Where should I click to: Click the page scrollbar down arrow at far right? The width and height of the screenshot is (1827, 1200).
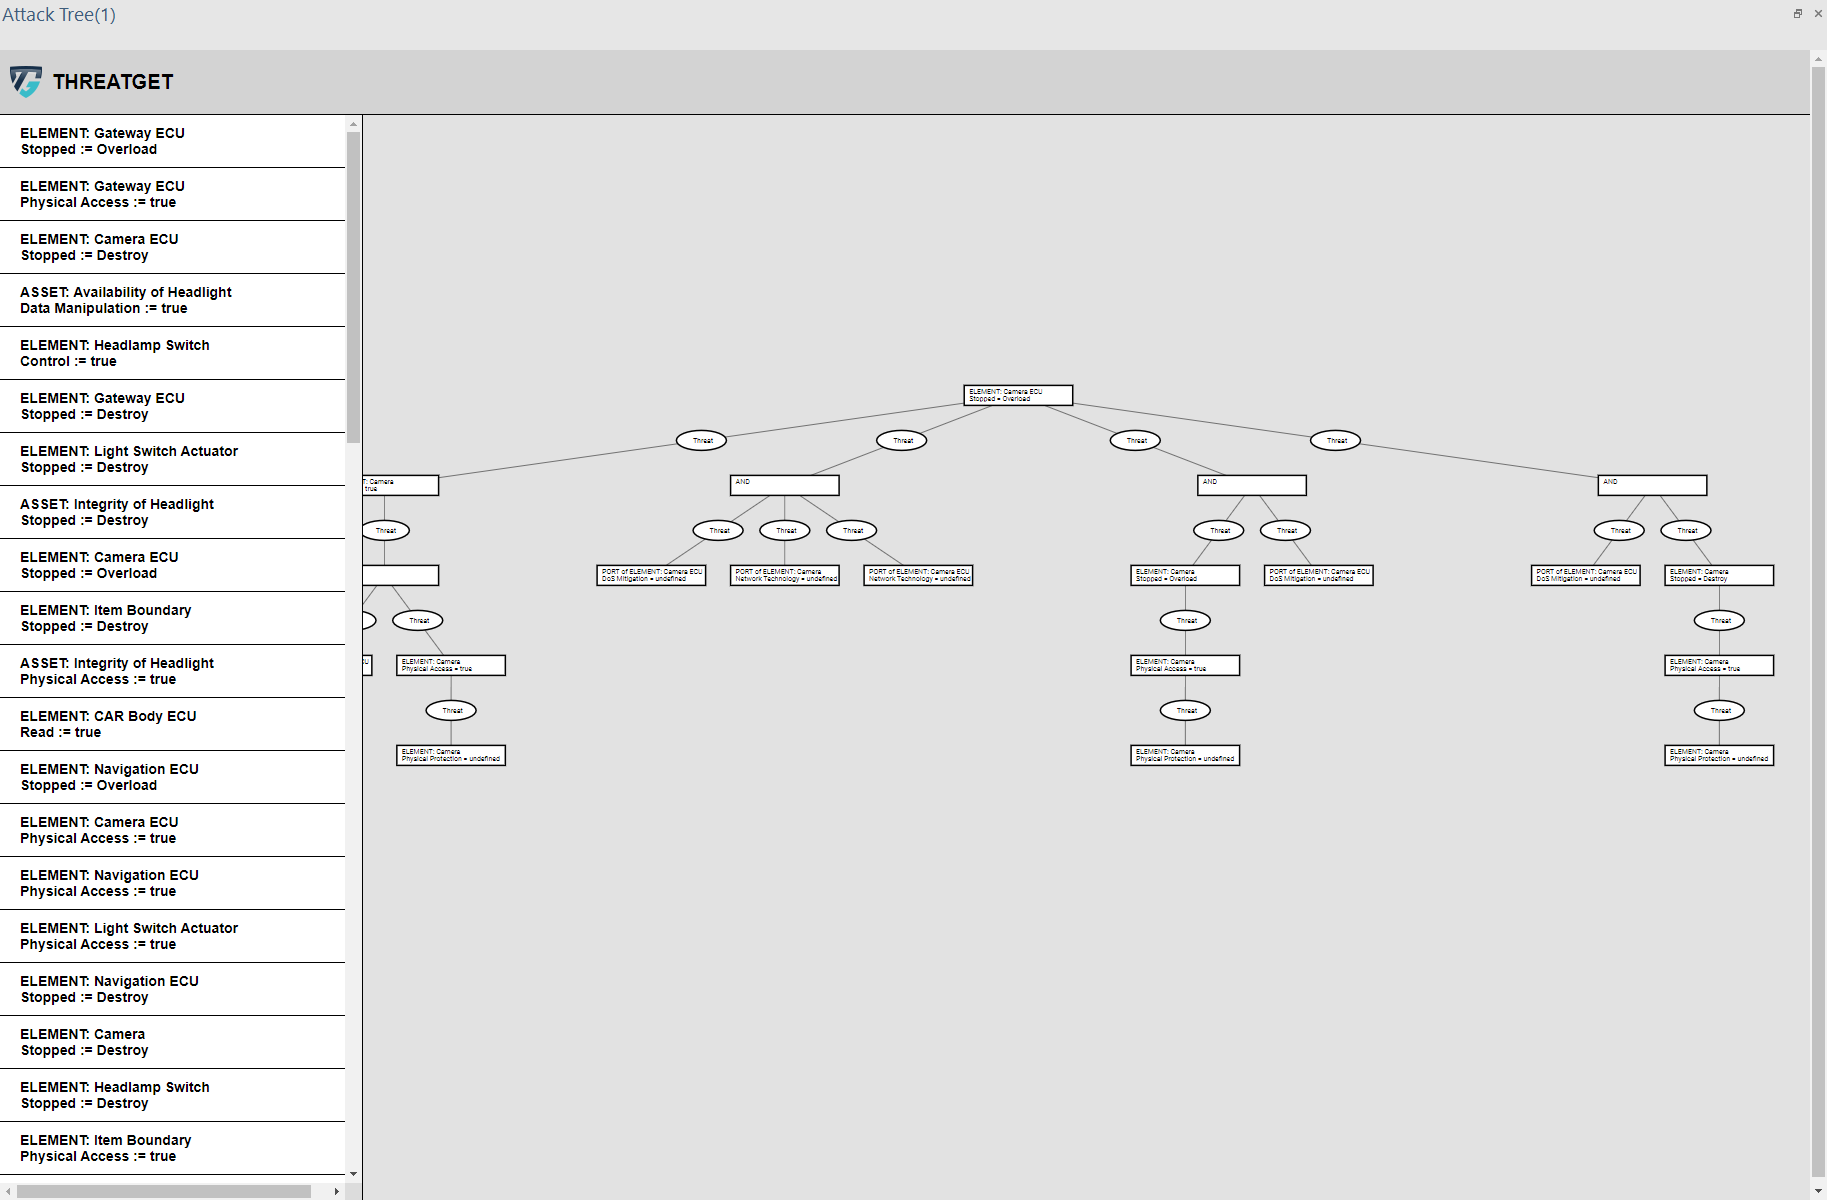1818,1191
